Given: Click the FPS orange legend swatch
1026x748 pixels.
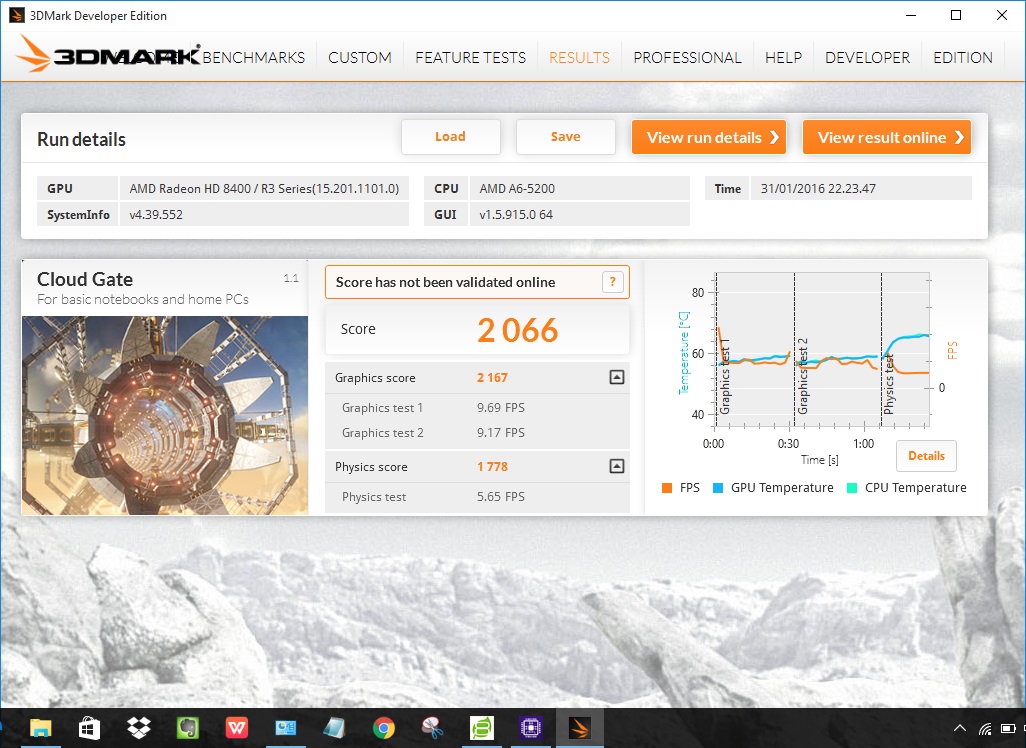Looking at the screenshot, I should click(x=667, y=488).
